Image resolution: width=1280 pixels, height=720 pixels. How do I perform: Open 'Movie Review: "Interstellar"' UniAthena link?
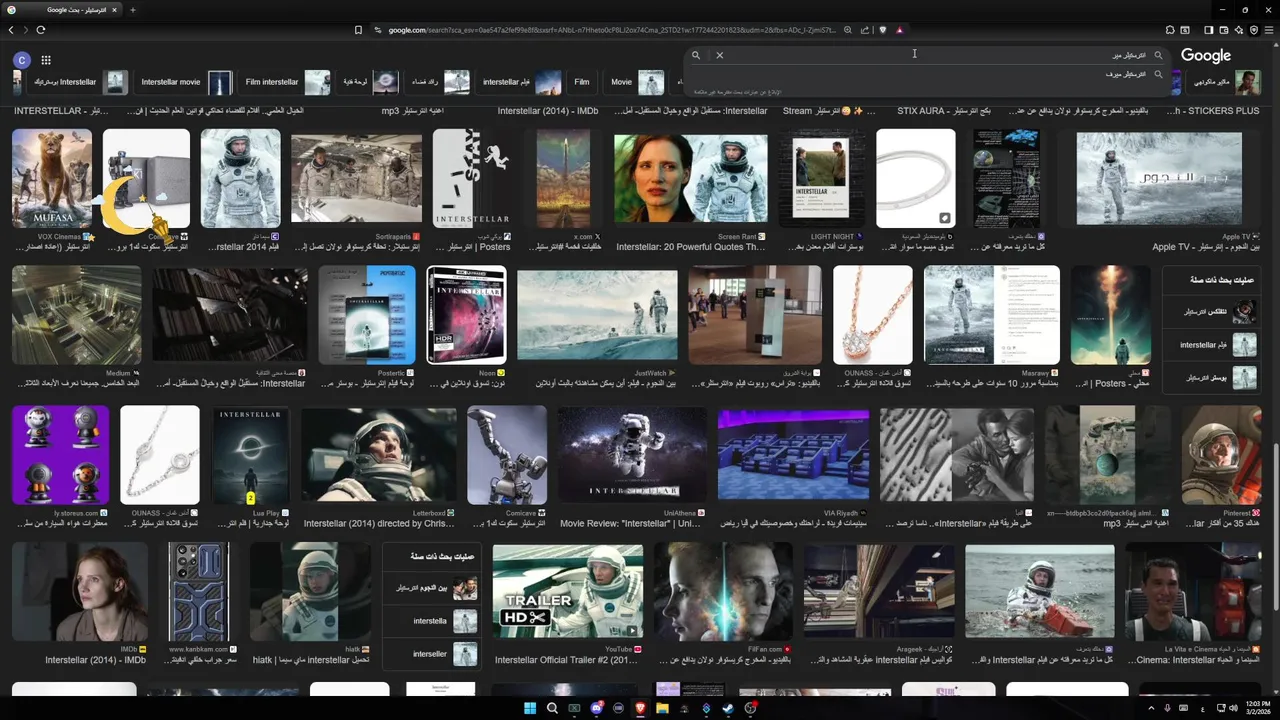coord(632,523)
